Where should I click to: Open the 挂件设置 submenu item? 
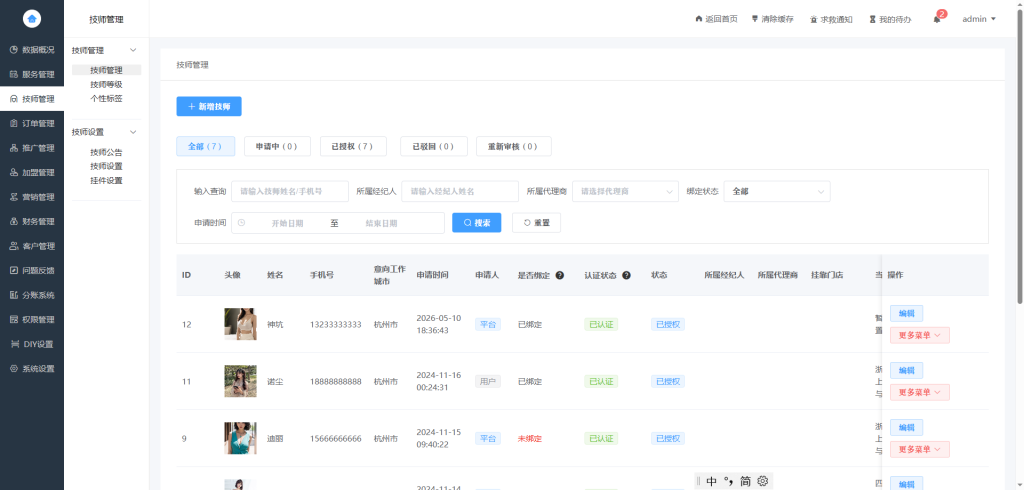pyautogui.click(x=106, y=180)
